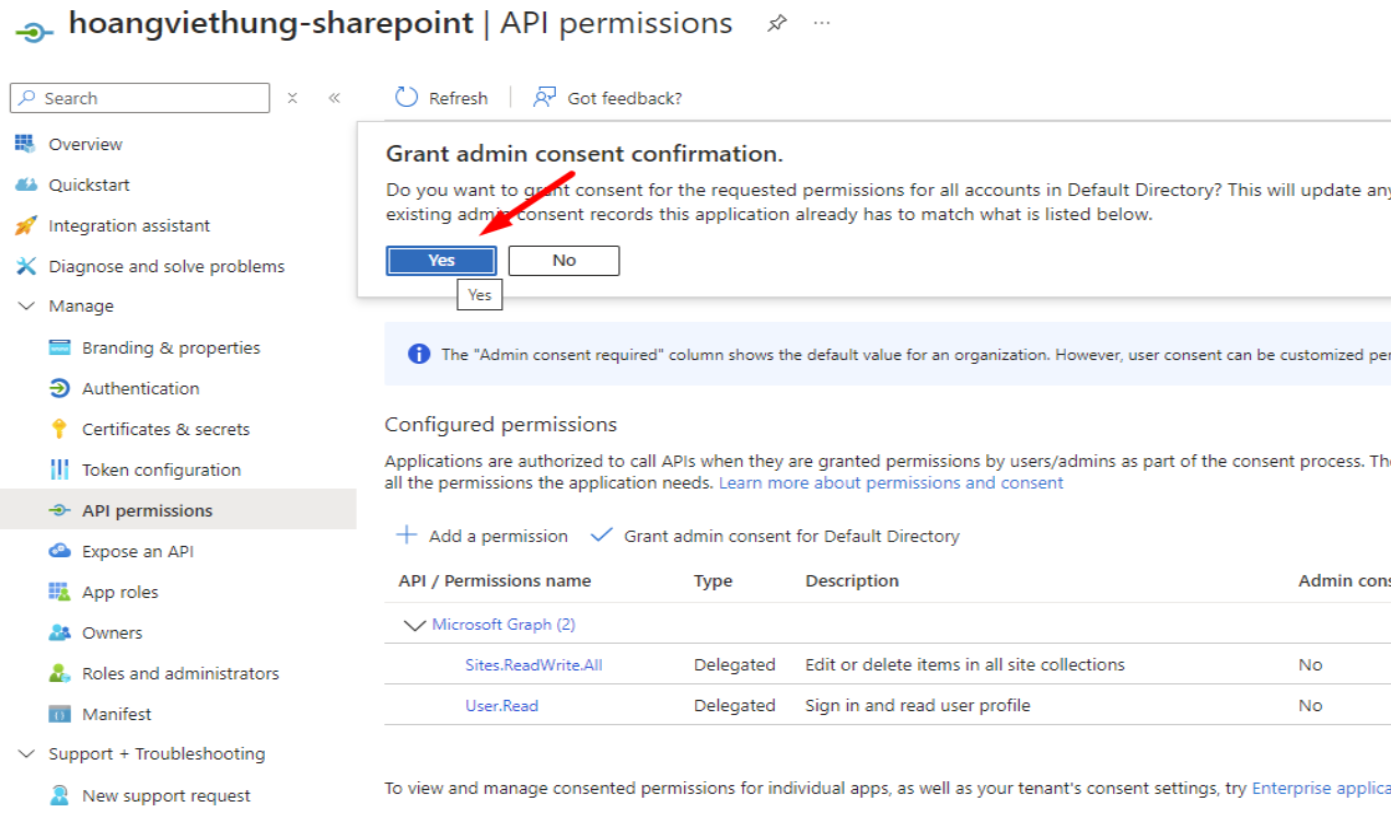
Task: Follow the Enterprise applications link
Action: coord(1321,788)
